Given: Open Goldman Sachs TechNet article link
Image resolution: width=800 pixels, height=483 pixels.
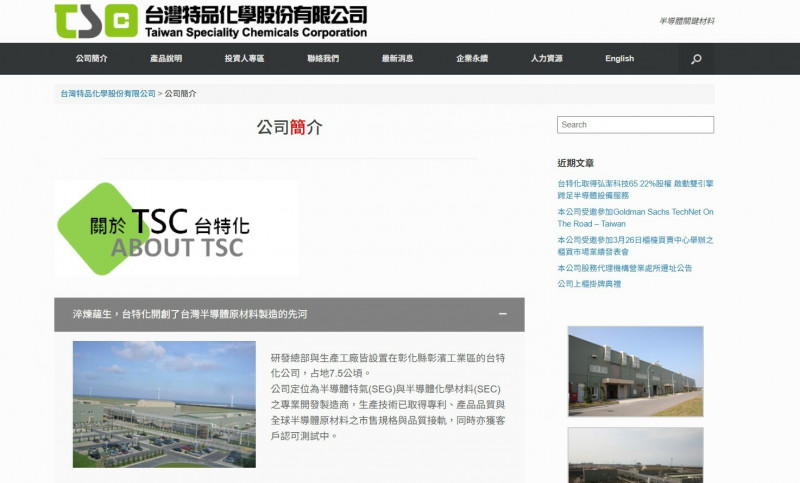Looking at the screenshot, I should point(635,218).
